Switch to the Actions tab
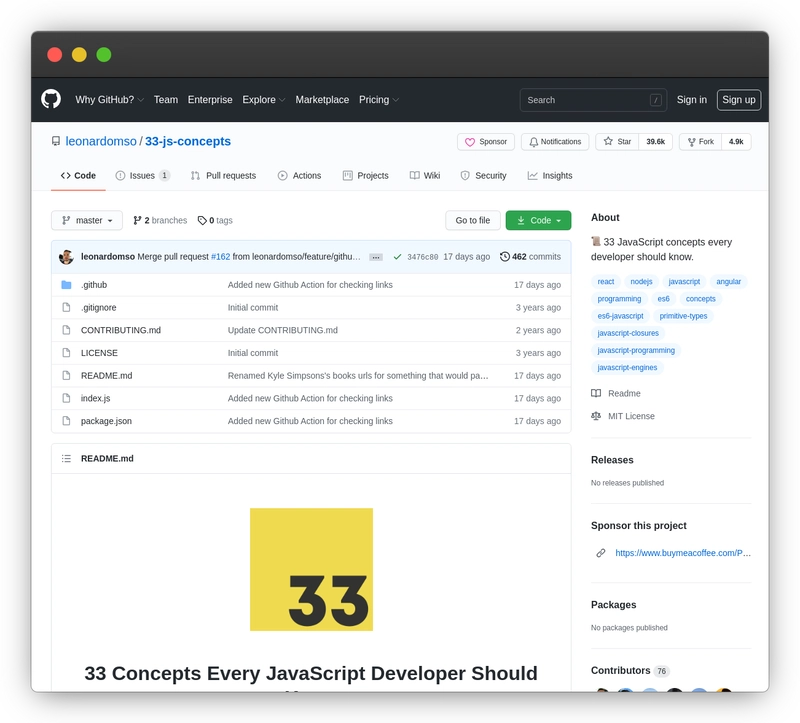 point(299,176)
